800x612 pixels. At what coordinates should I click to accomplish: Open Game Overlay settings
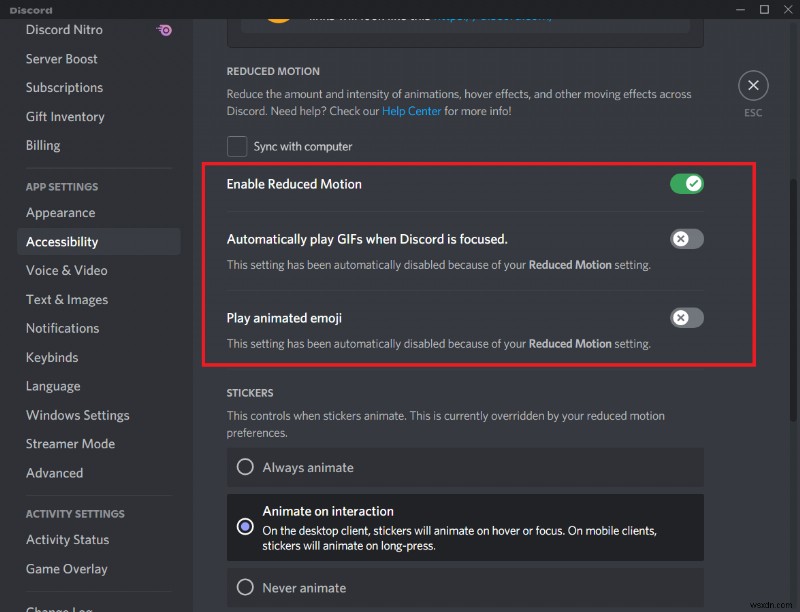click(x=66, y=568)
